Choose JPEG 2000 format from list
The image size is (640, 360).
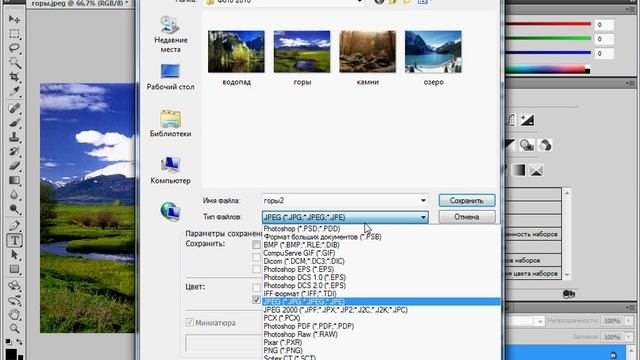[x=381, y=310]
